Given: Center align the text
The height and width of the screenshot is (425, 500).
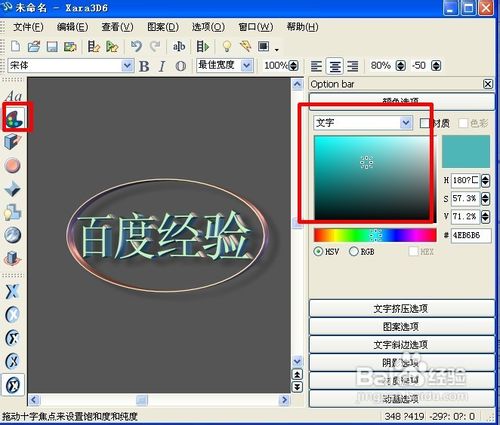Looking at the screenshot, I should coord(335,66).
